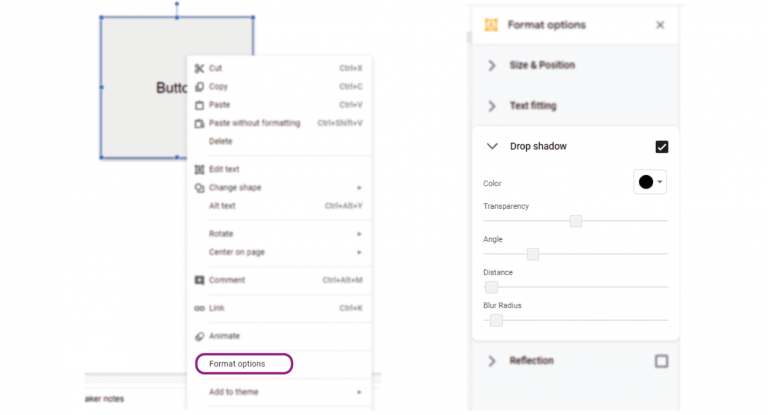
Task: Click the Ctrl+X shortcut text
Action: click(351, 68)
